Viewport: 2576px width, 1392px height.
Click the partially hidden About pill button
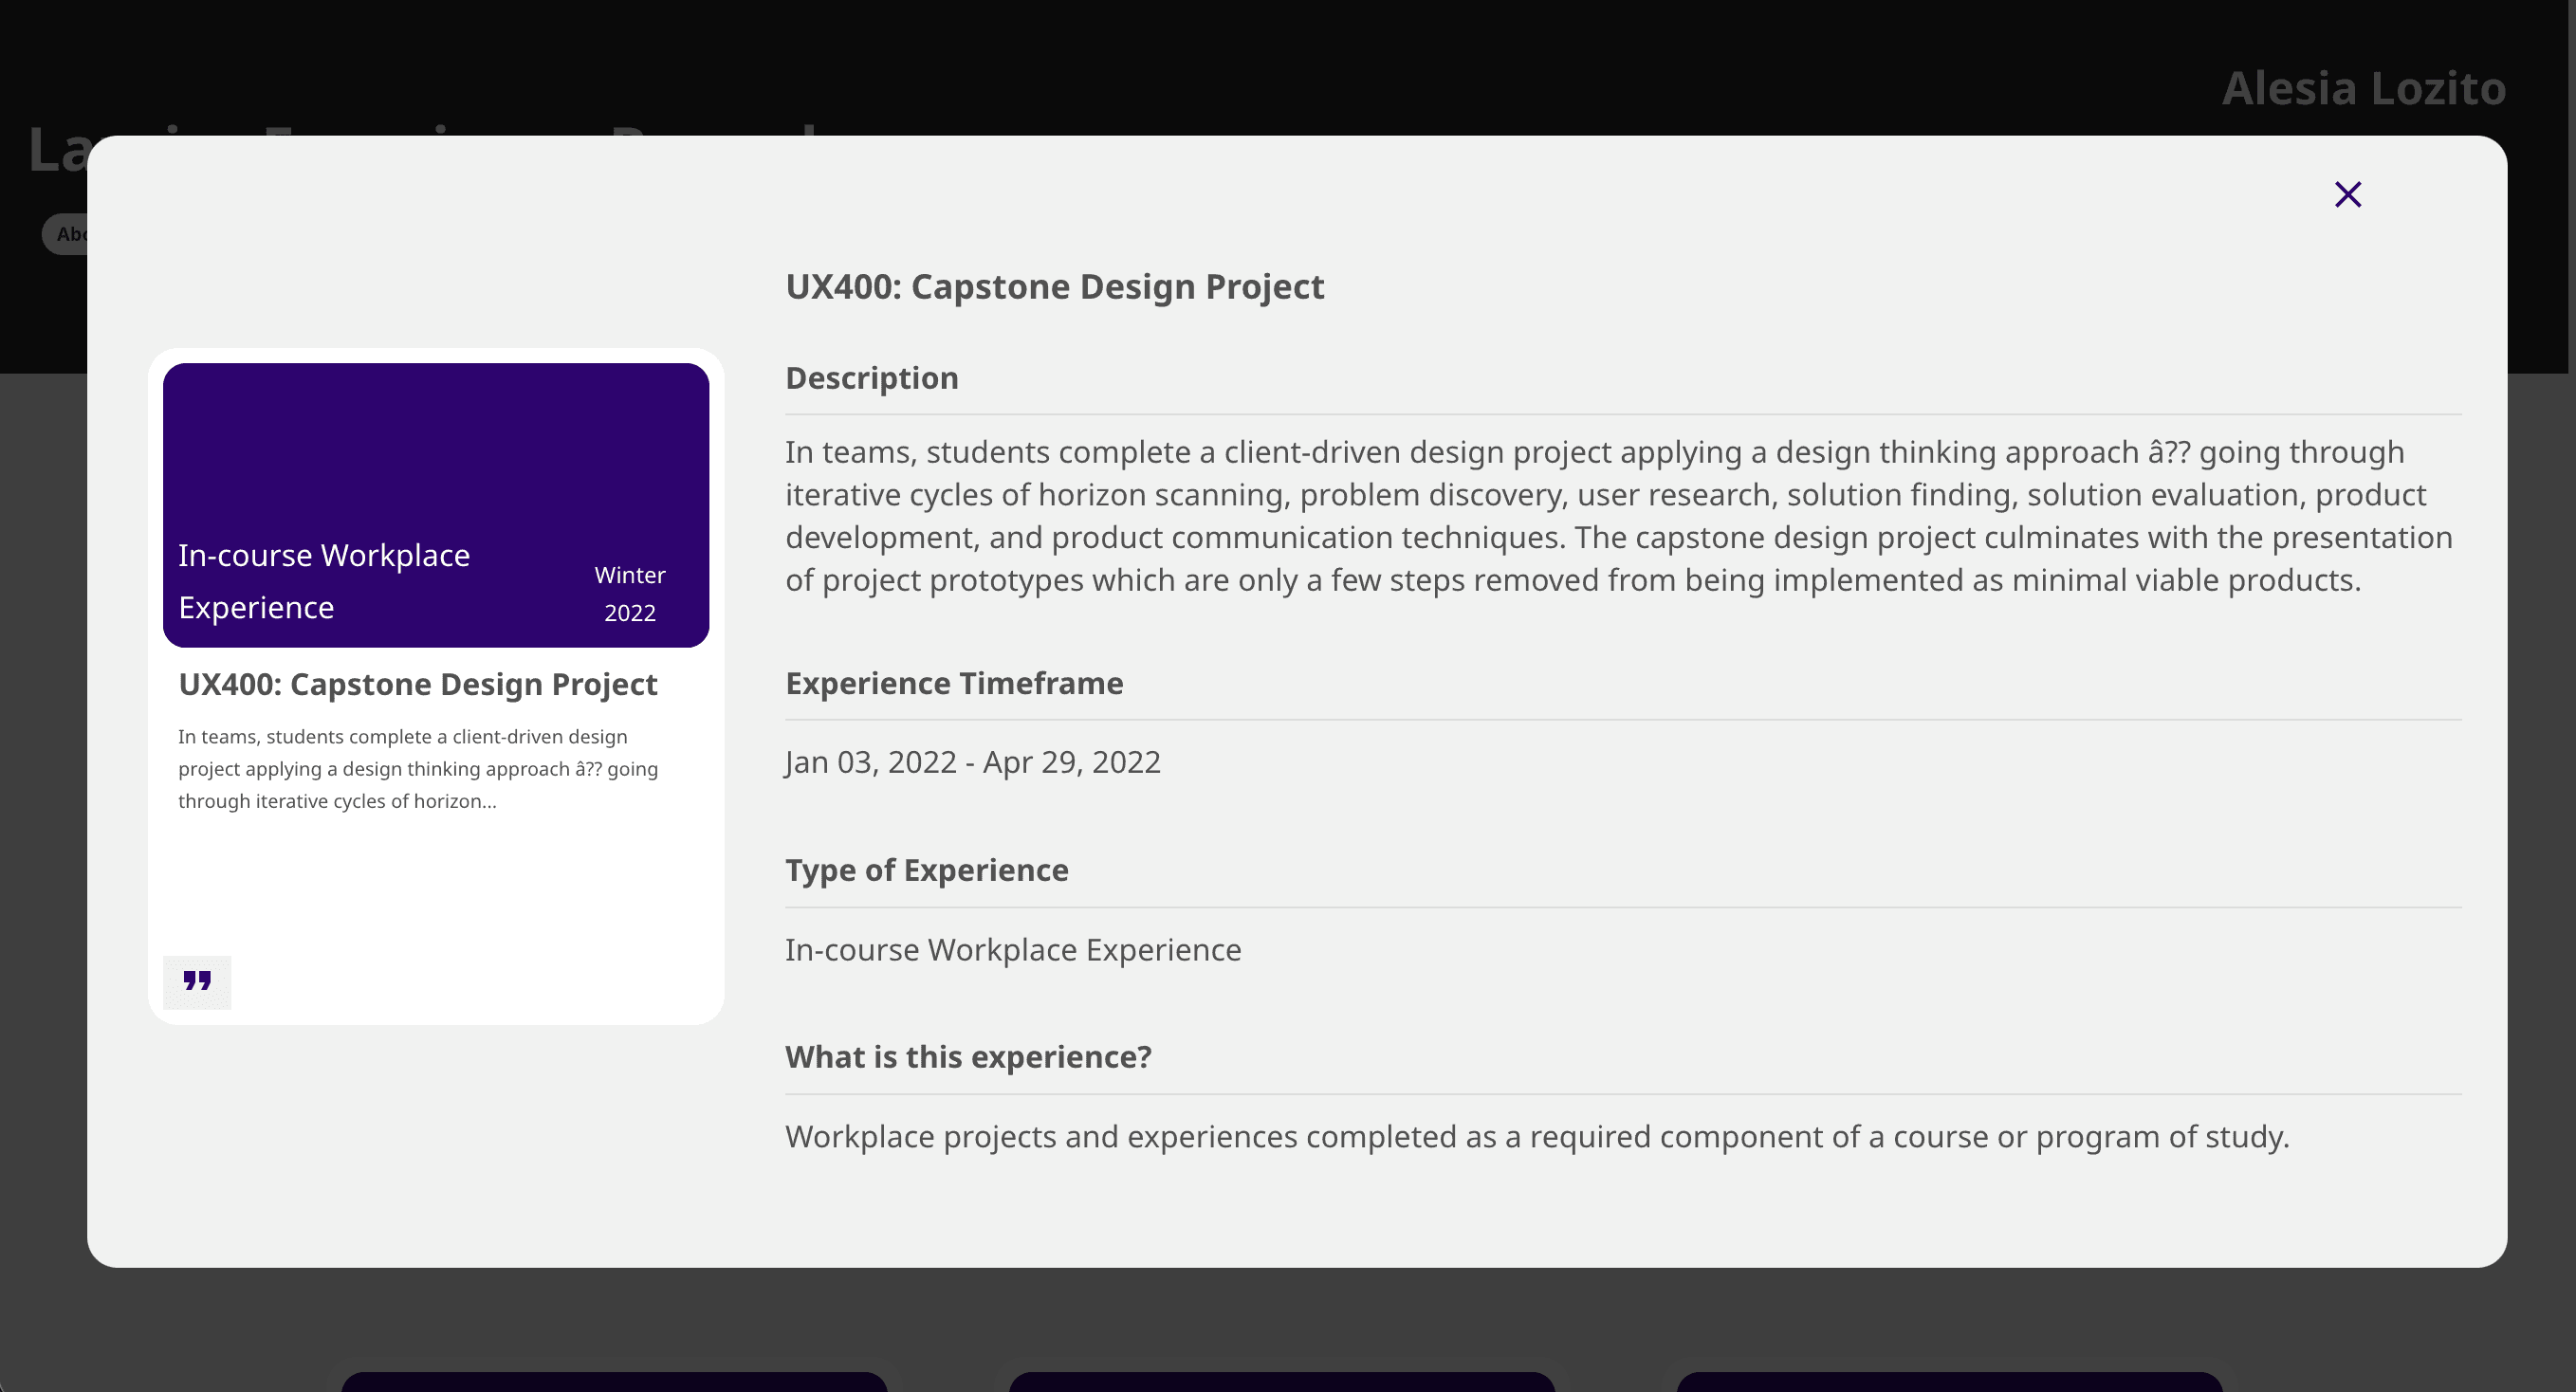point(65,234)
